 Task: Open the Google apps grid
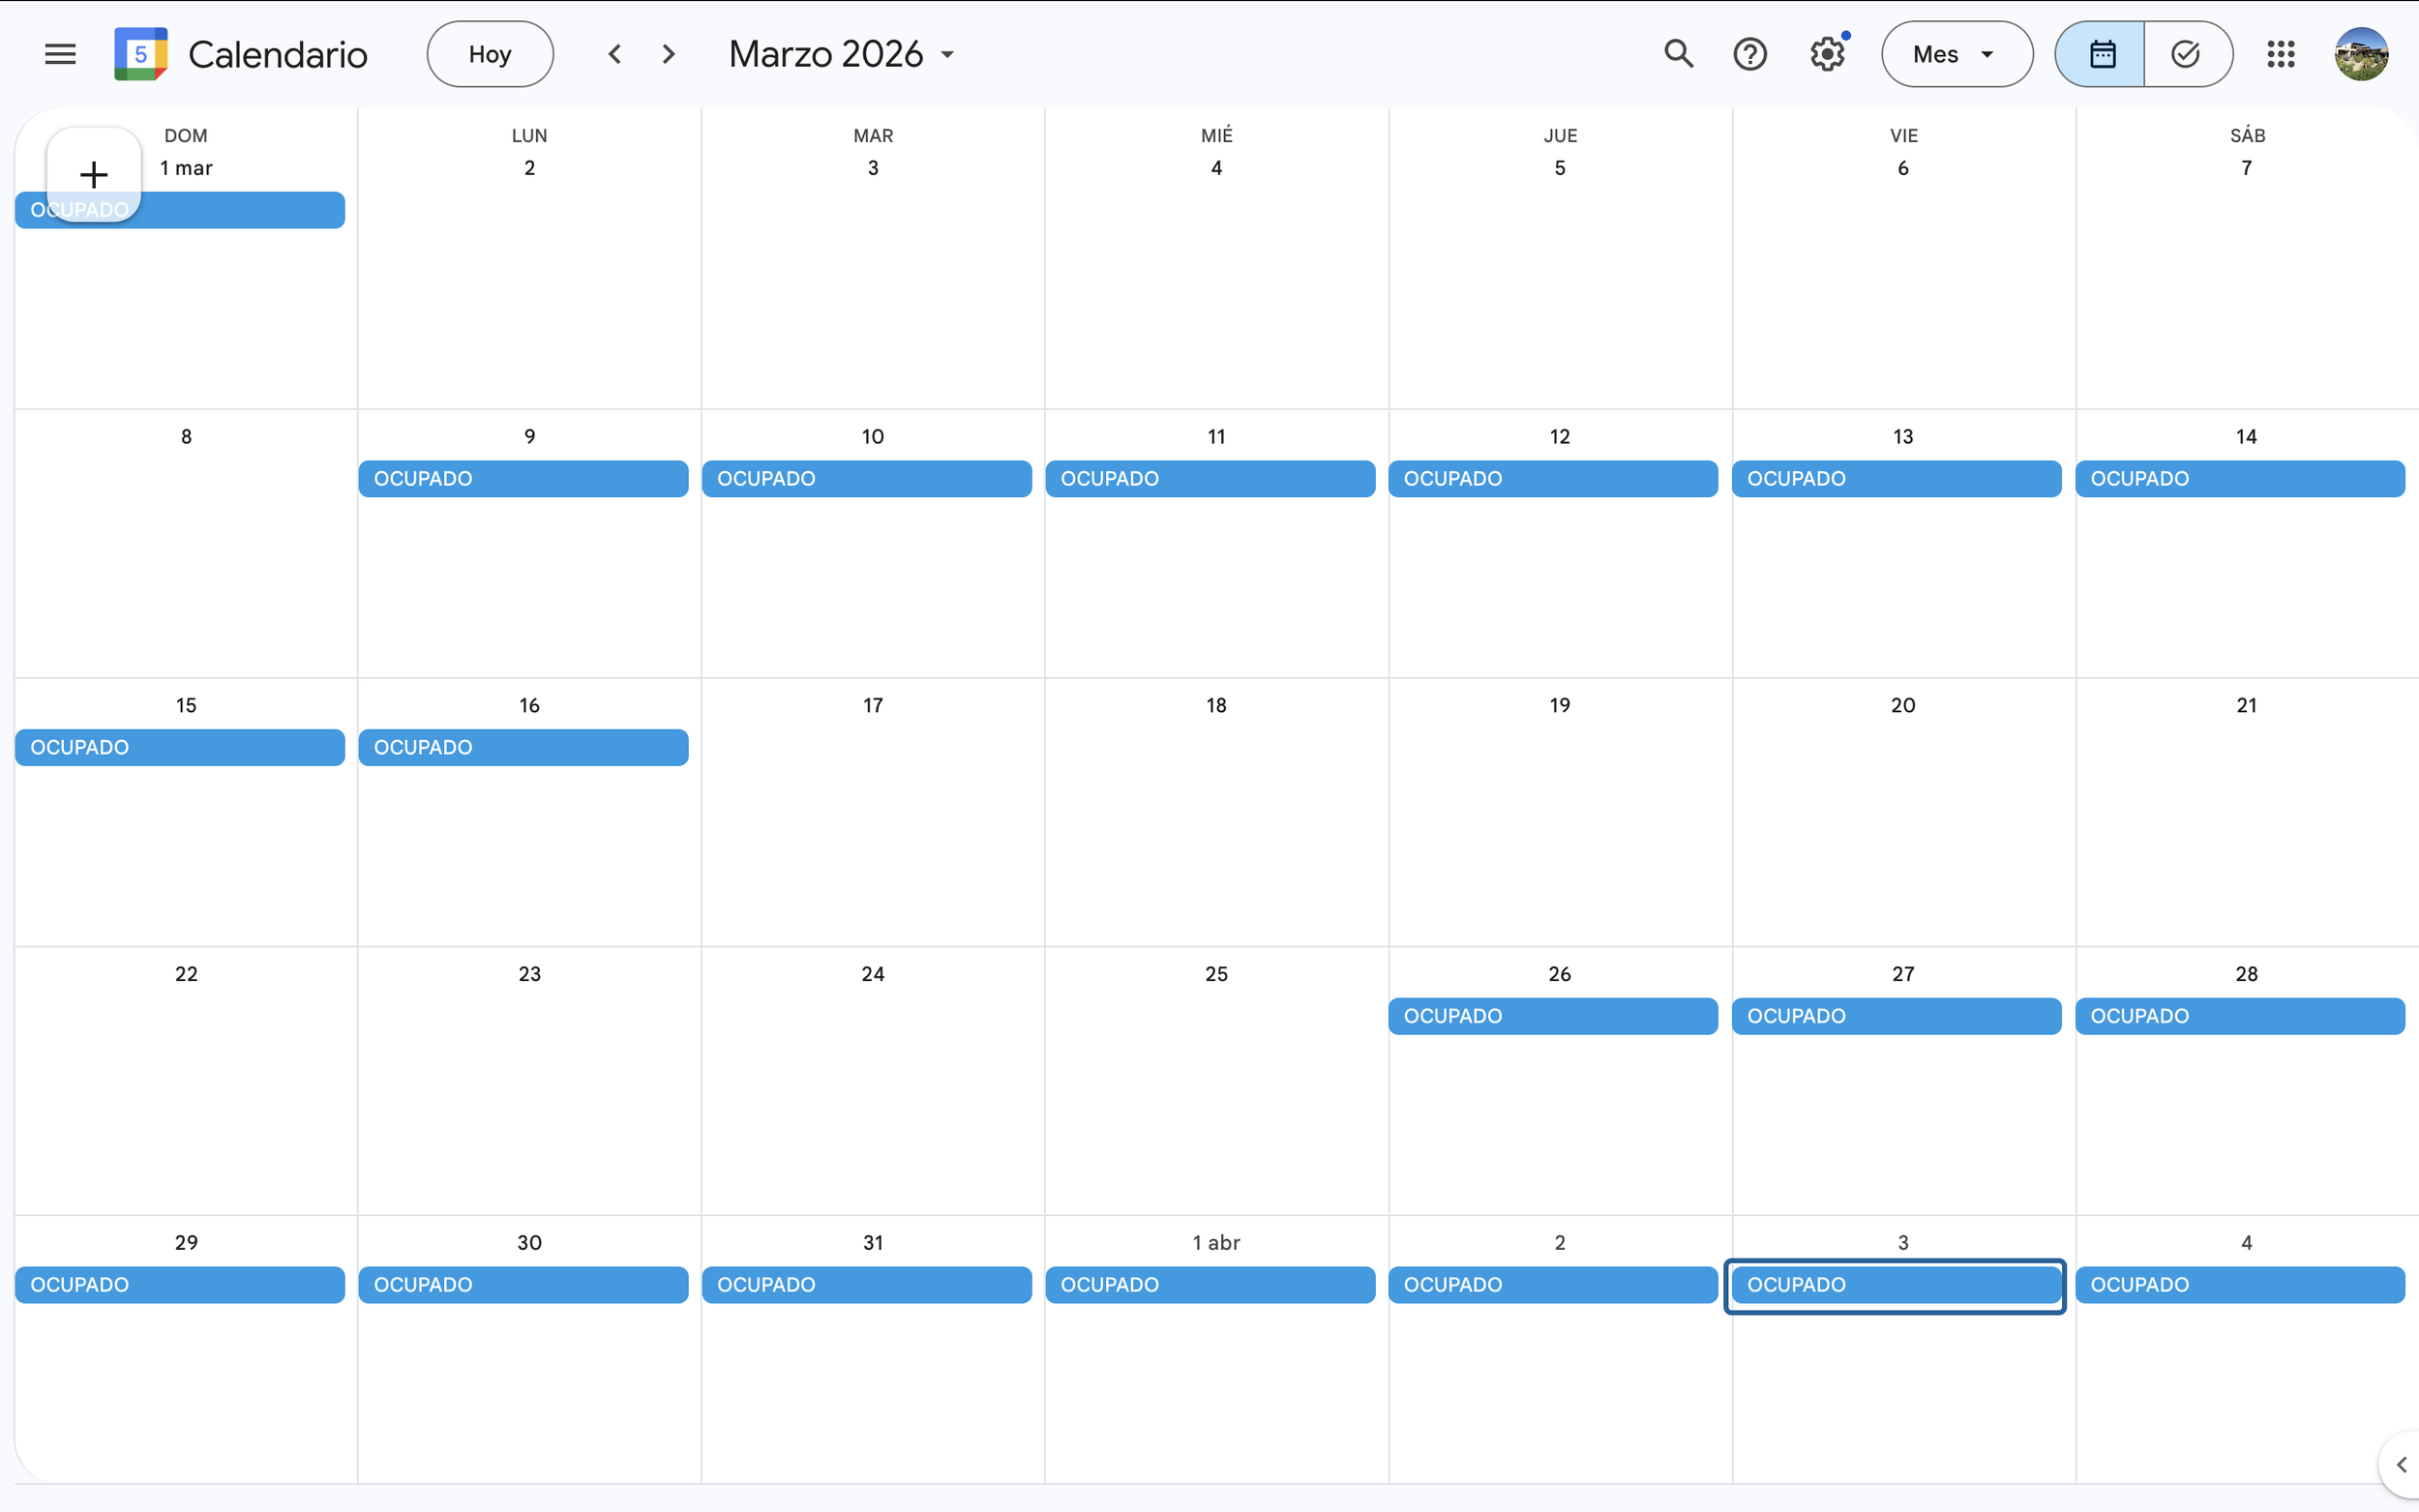(x=2280, y=54)
